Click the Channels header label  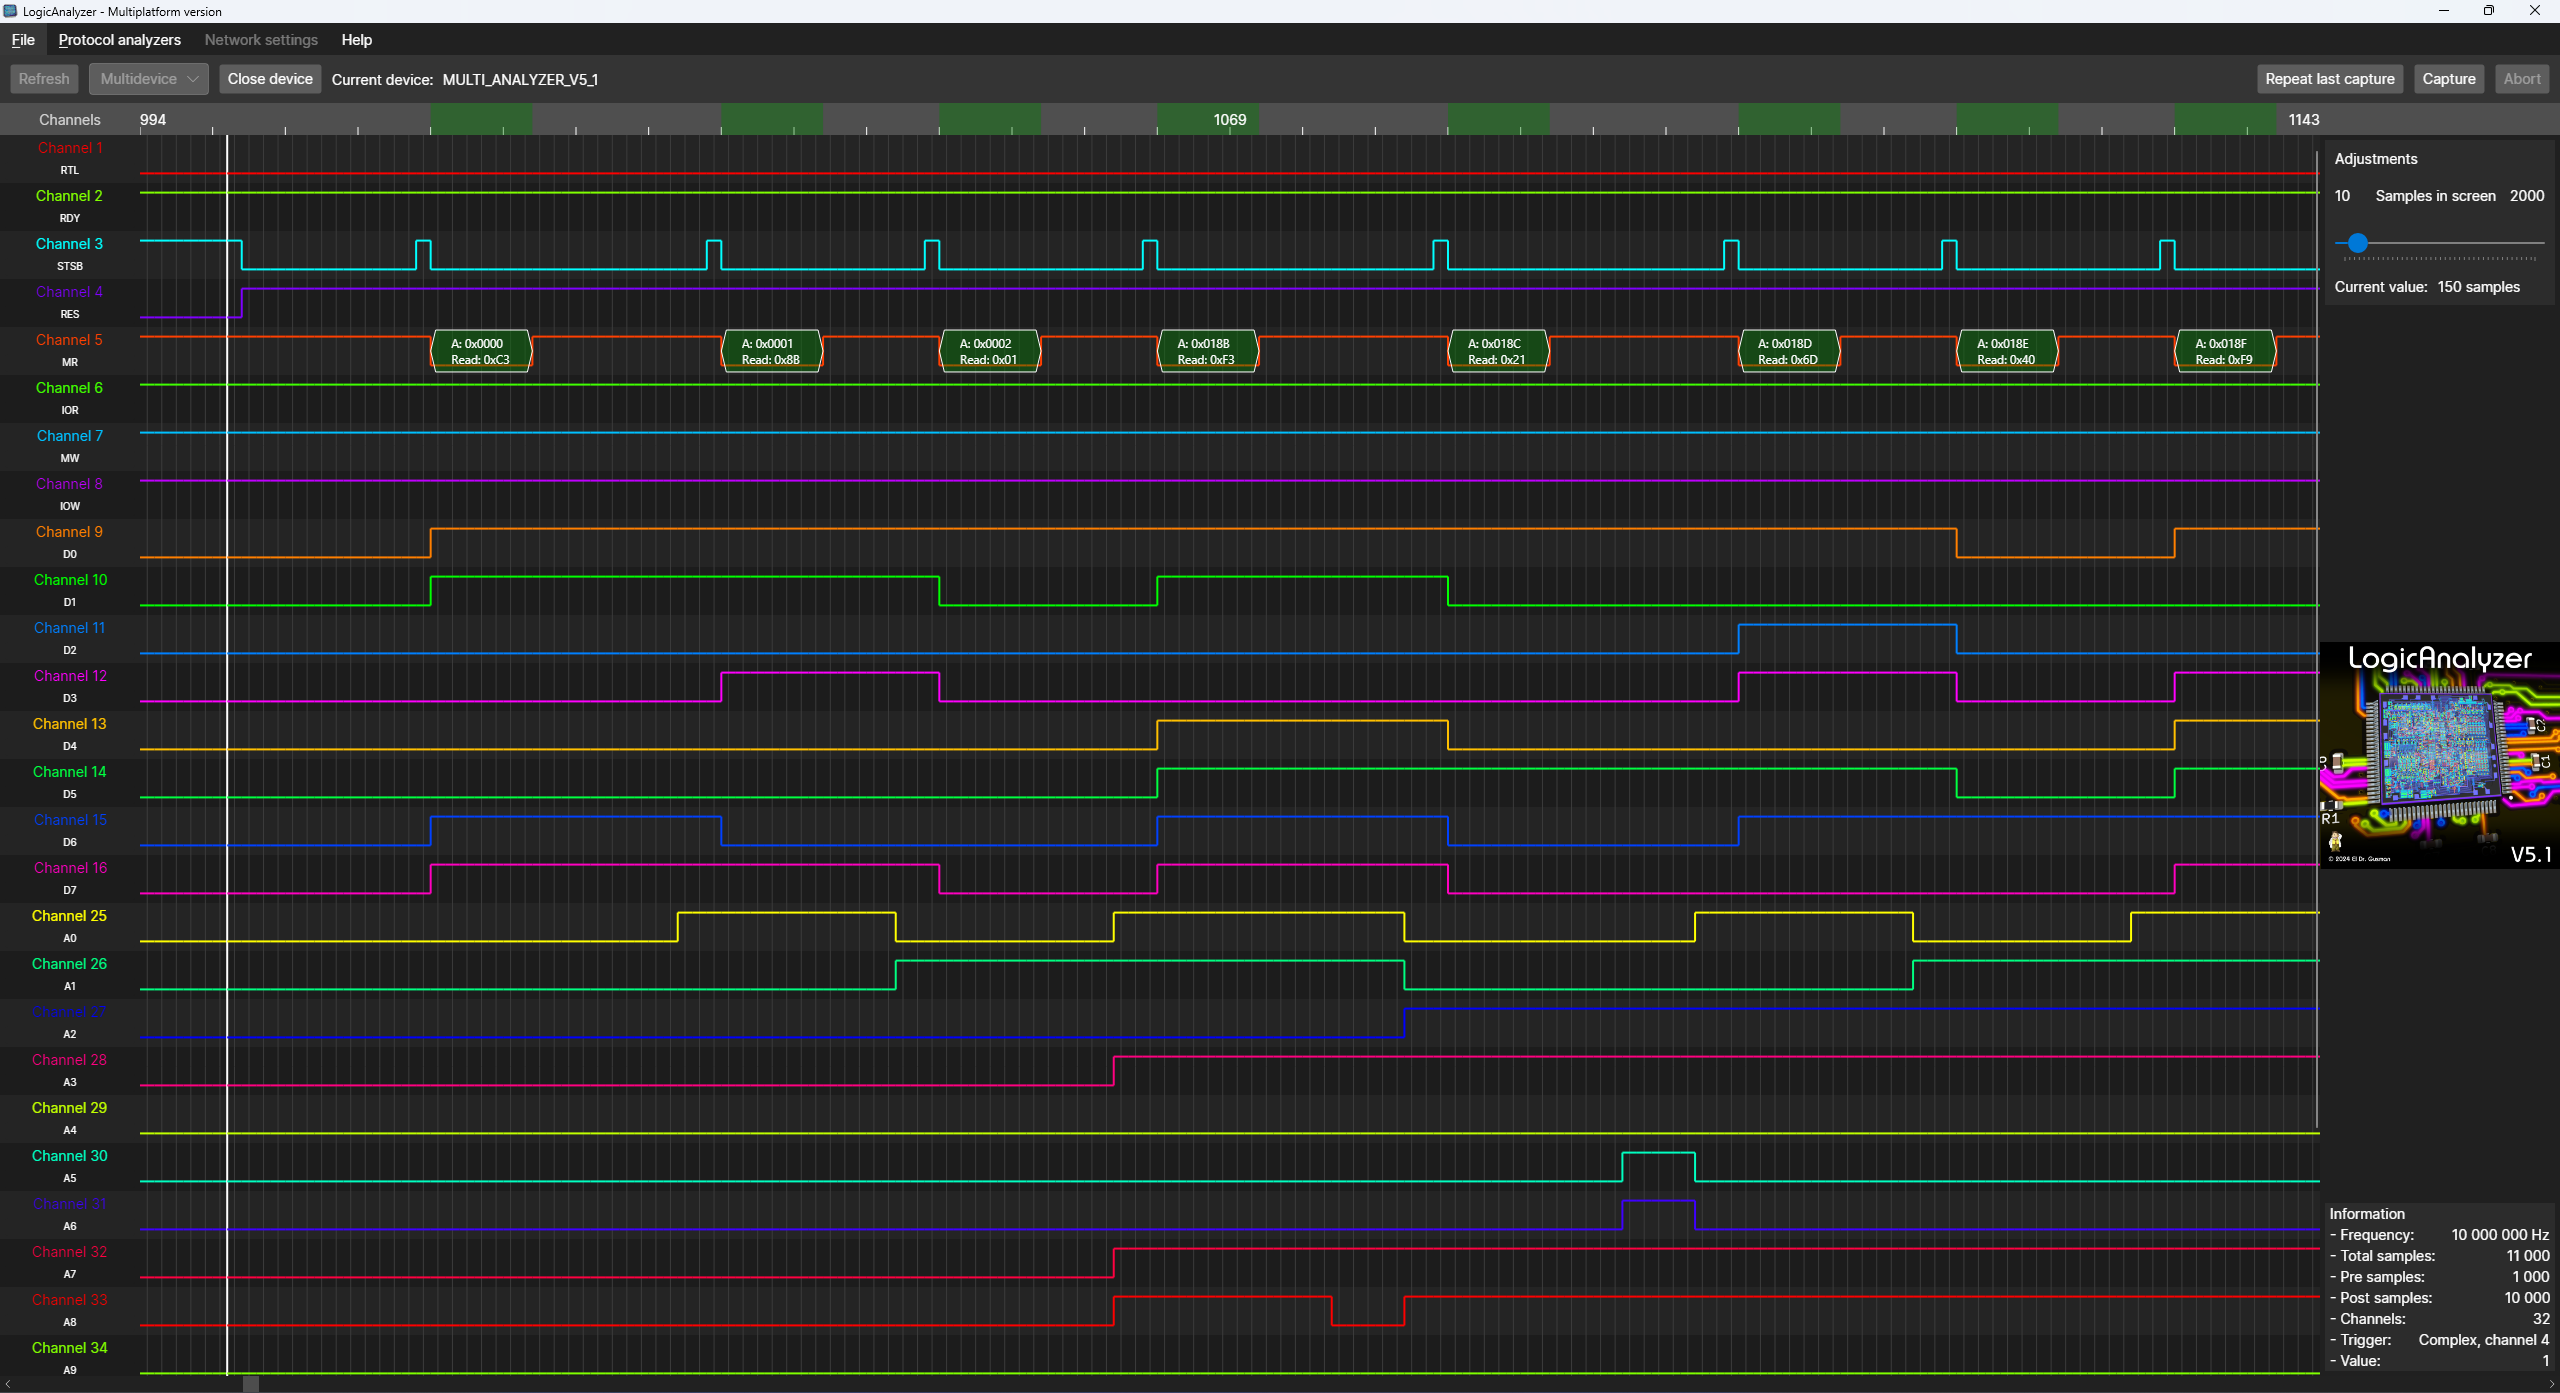click(x=70, y=119)
